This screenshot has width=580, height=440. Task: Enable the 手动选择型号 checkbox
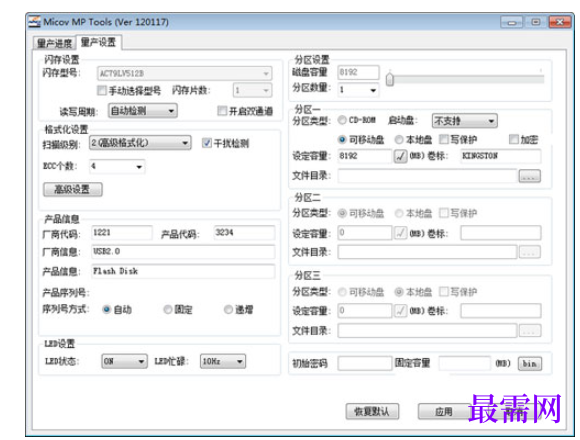point(102,90)
